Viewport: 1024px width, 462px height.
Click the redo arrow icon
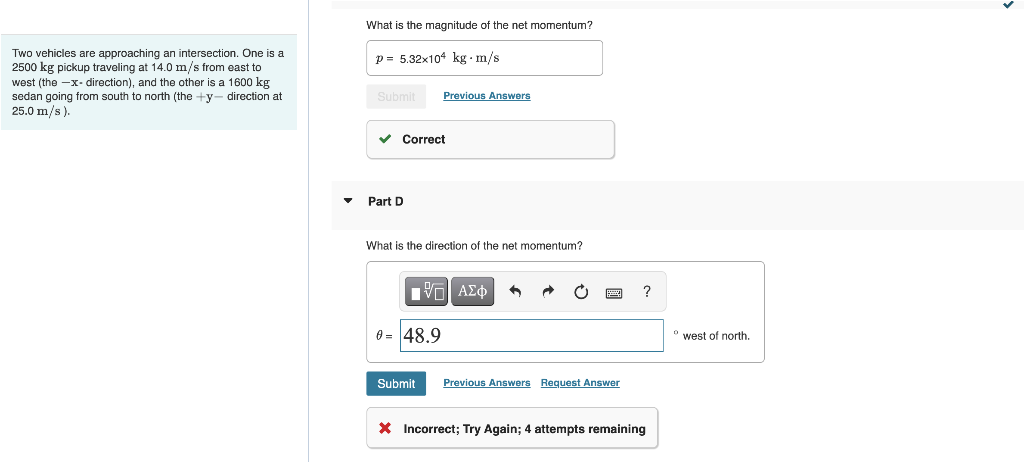click(548, 291)
